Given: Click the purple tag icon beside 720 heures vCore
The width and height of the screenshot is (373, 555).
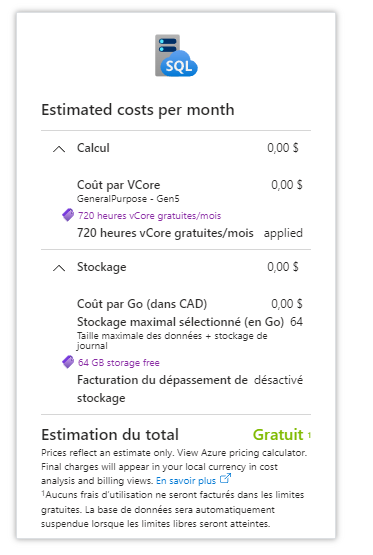Looking at the screenshot, I should (x=68, y=215).
